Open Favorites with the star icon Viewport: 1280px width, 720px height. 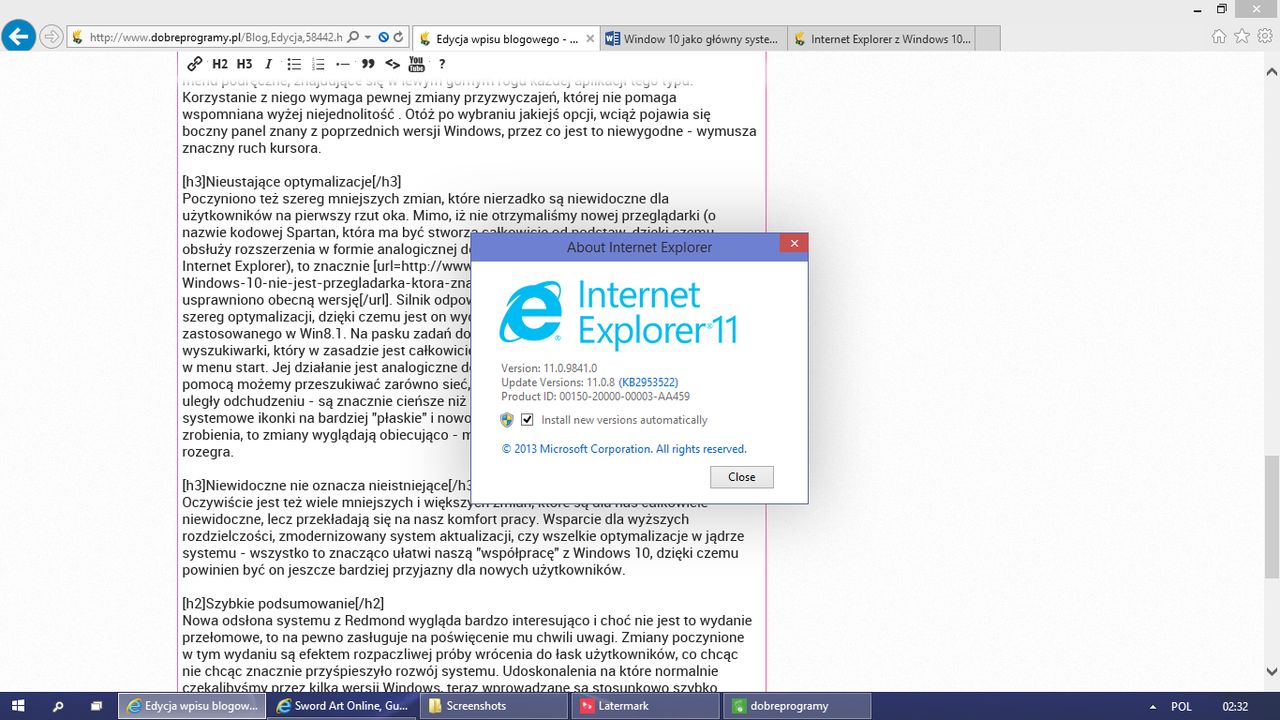[x=1242, y=36]
